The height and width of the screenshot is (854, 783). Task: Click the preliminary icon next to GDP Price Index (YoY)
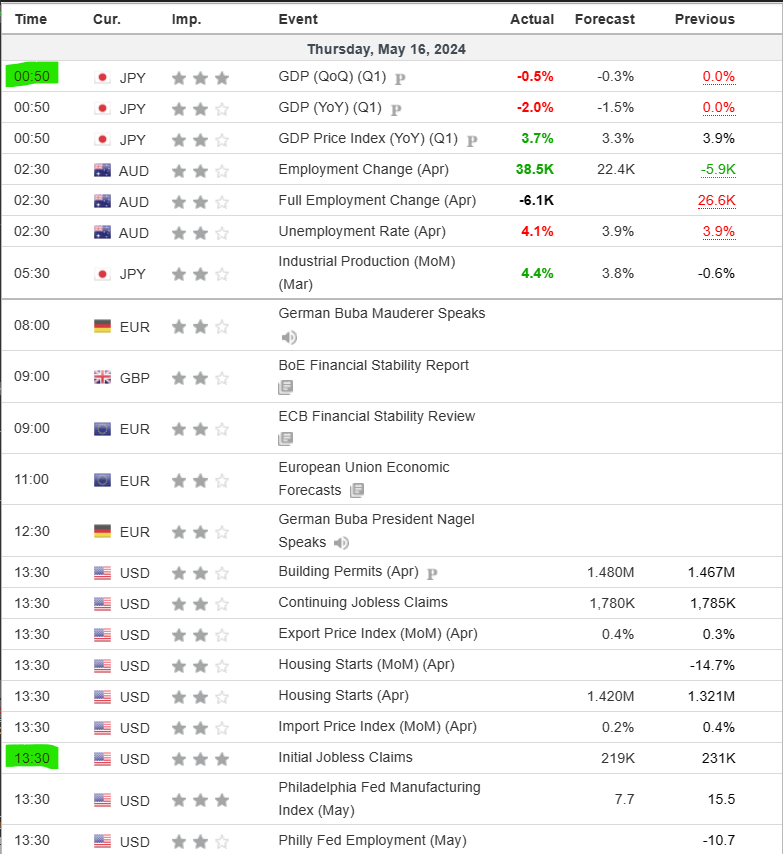pos(472,141)
